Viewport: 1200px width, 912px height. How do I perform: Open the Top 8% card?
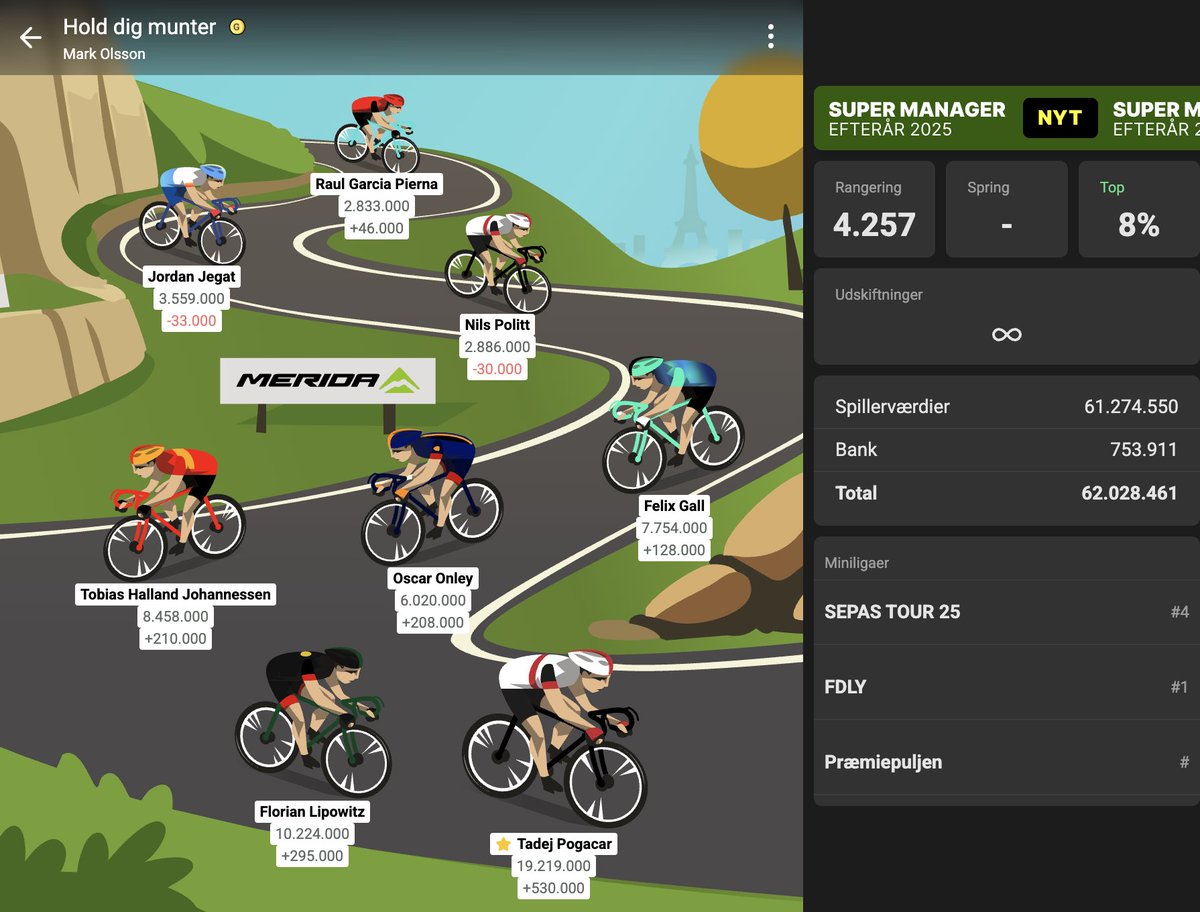[1139, 209]
